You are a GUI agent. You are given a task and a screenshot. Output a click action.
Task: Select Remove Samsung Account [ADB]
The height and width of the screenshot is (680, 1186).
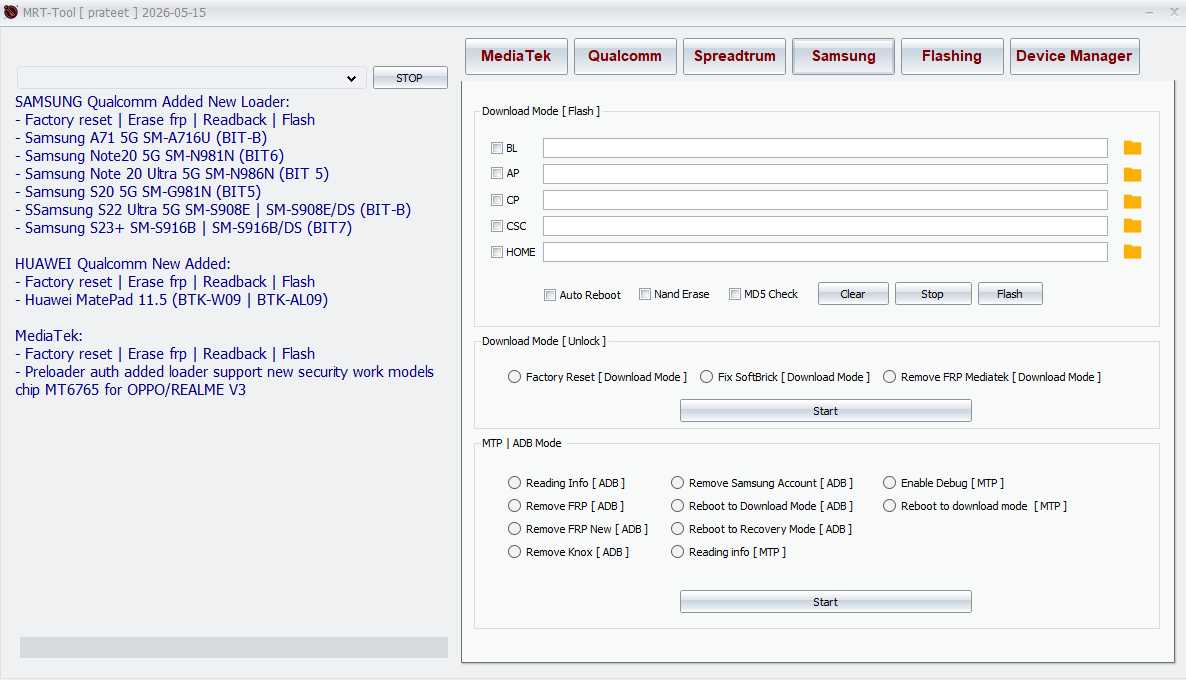click(x=677, y=483)
